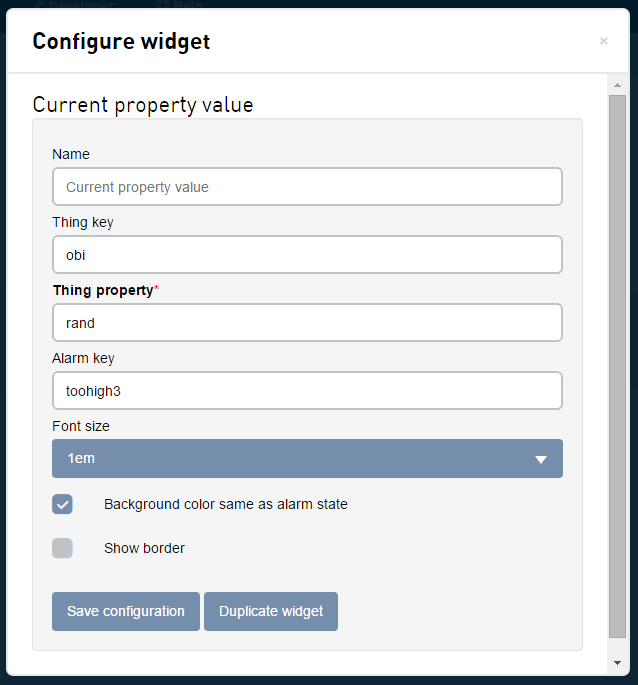Click the "Background color same as alarm state" text
638x685 pixels.
click(x=226, y=504)
